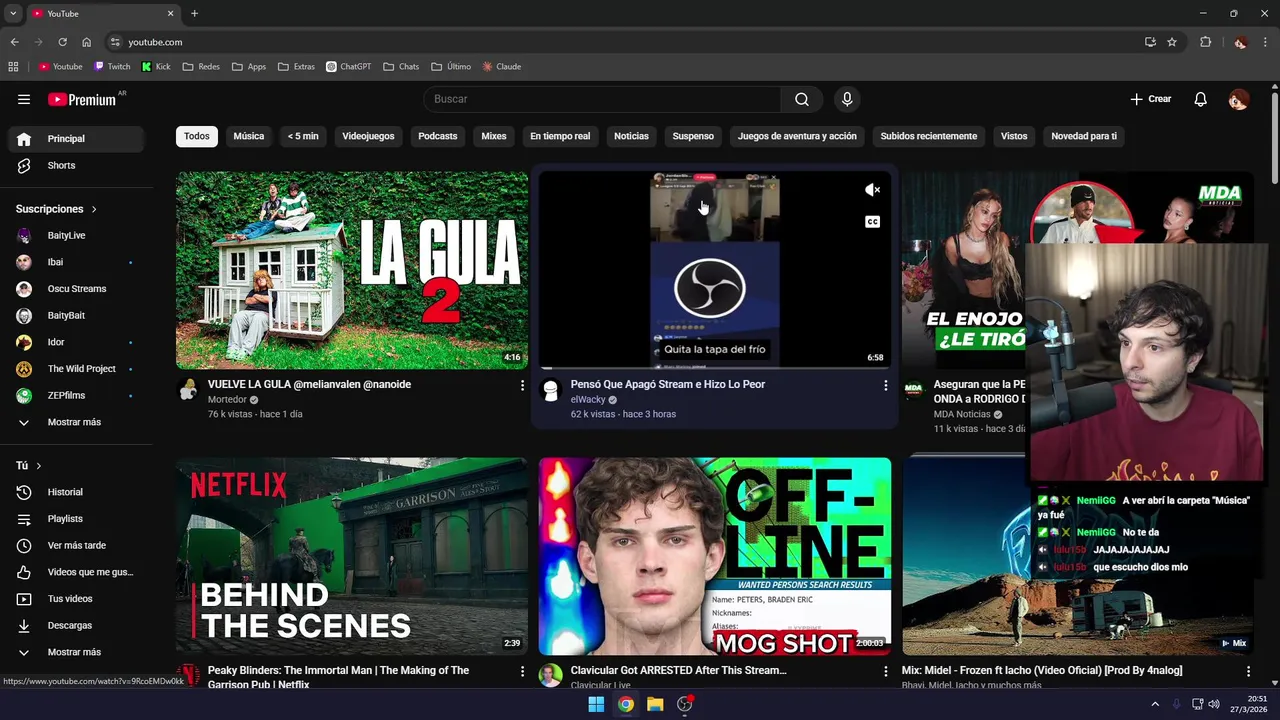Play the Peaky Blinders Behind The Scenes thumbnail
1280x720 pixels.
[x=352, y=556]
